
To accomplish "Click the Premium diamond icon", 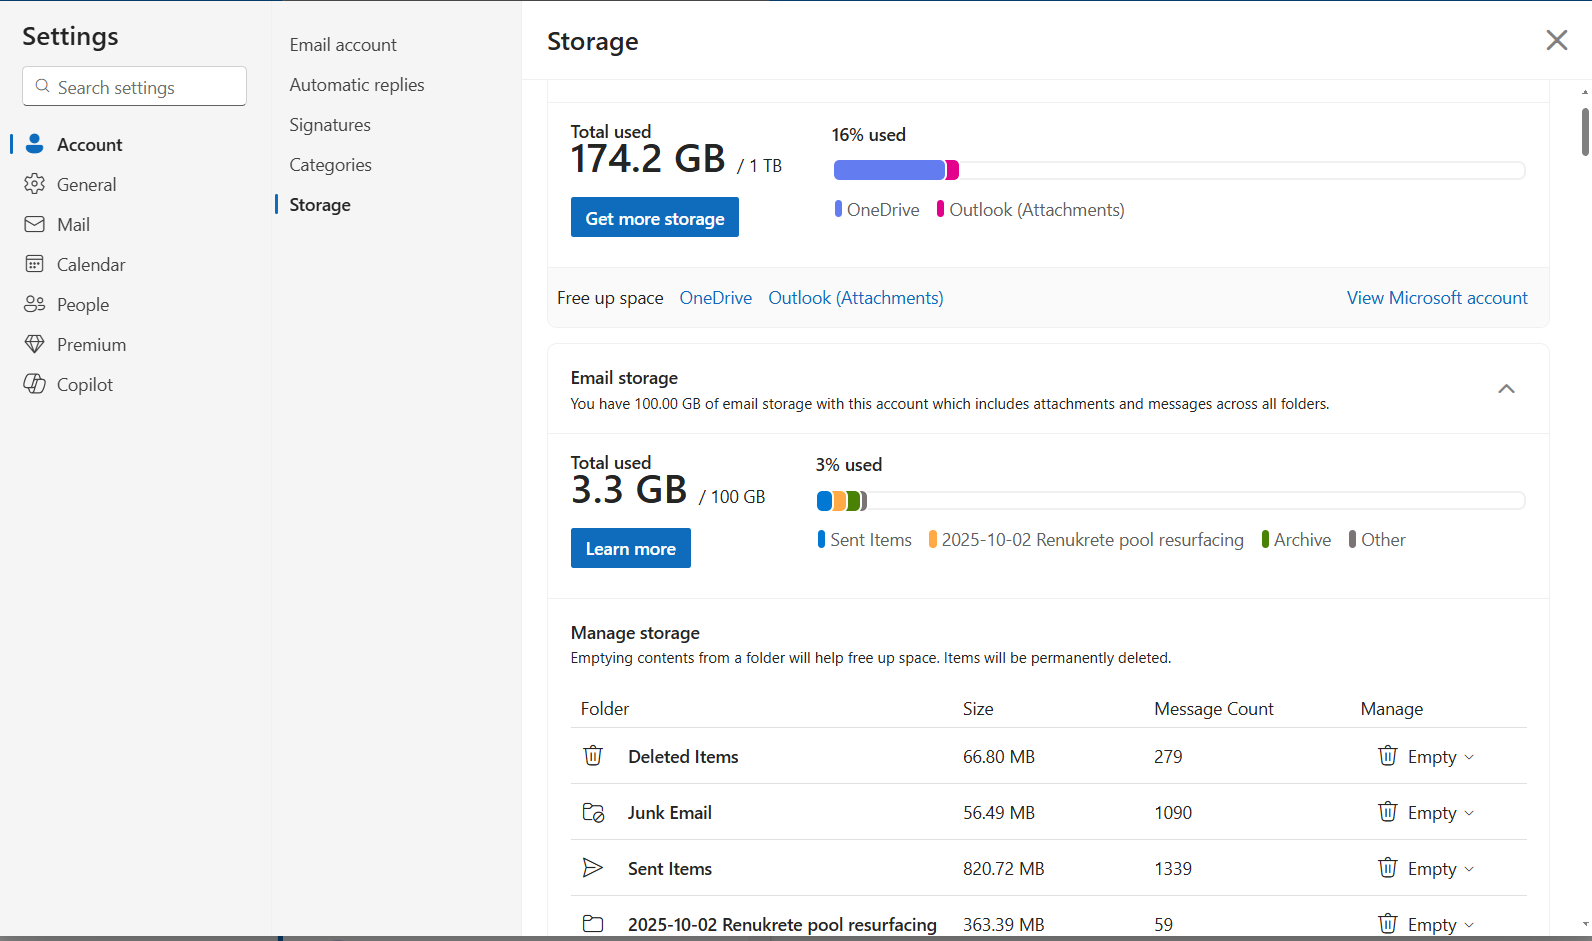I will (x=35, y=344).
